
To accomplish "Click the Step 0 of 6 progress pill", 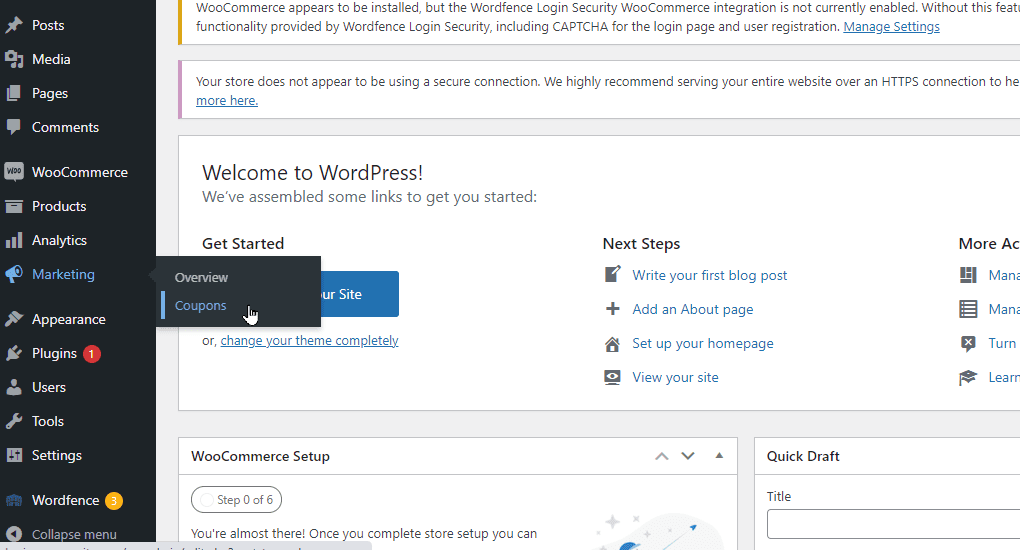I will tap(236, 499).
